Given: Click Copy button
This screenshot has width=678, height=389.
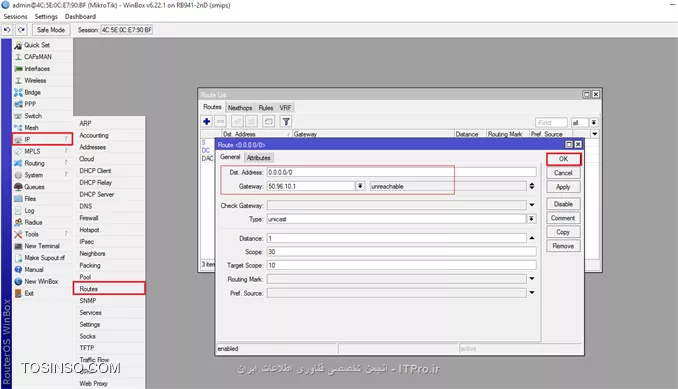Looking at the screenshot, I should [563, 232].
